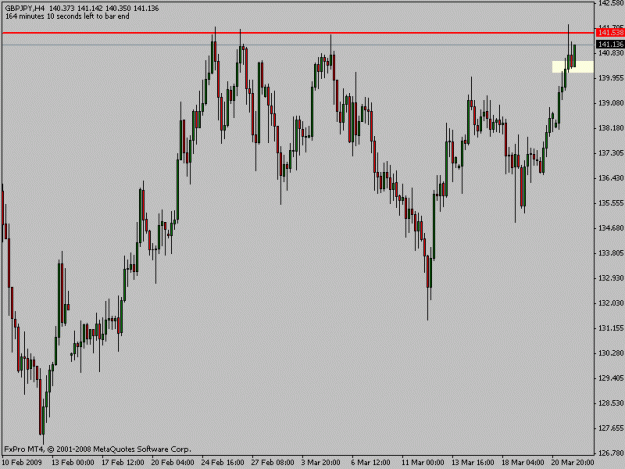Click the 136.430 price axis label
This screenshot has width=625, height=469.
(610, 178)
